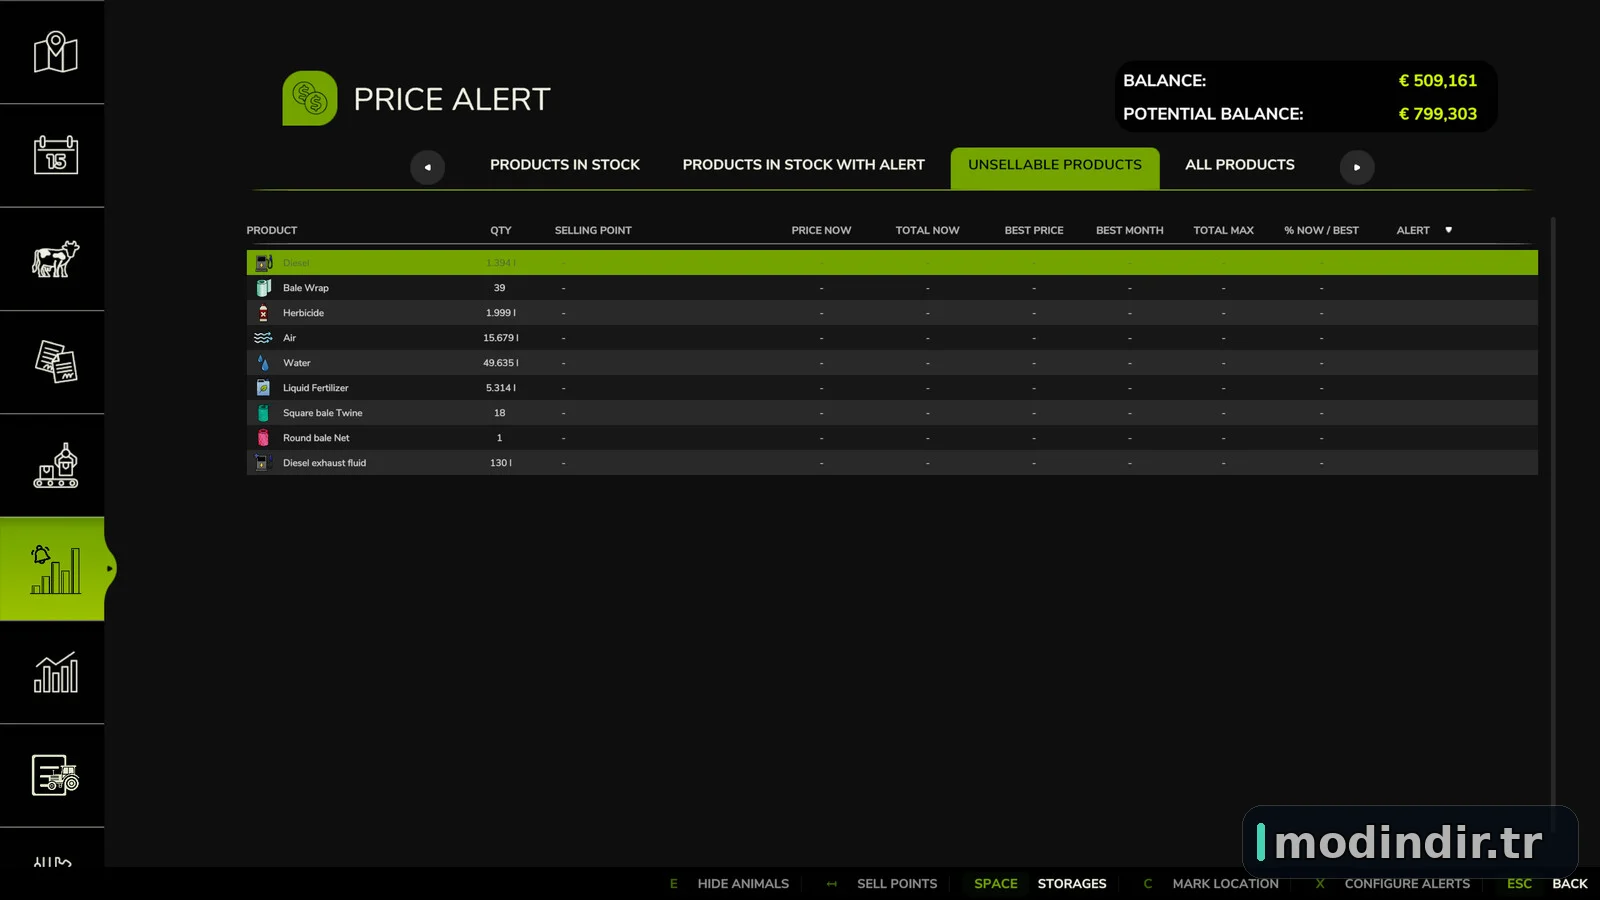
Task: Open the vehicle list tractor sidebar icon
Action: click(55, 775)
